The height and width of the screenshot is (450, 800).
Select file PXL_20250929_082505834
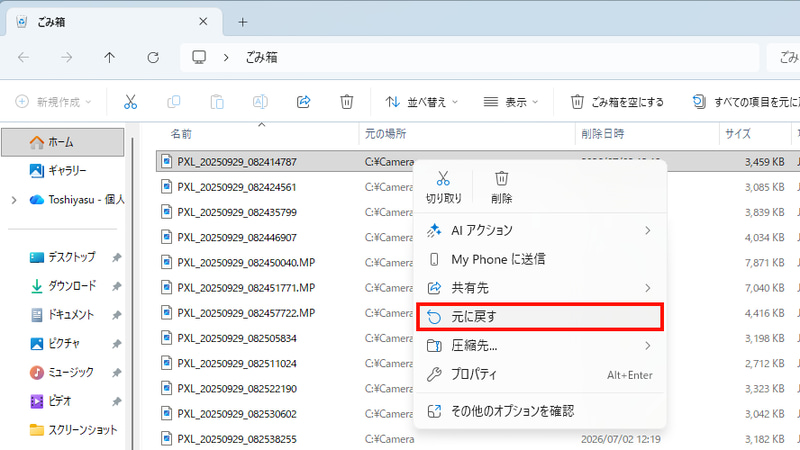click(237, 338)
